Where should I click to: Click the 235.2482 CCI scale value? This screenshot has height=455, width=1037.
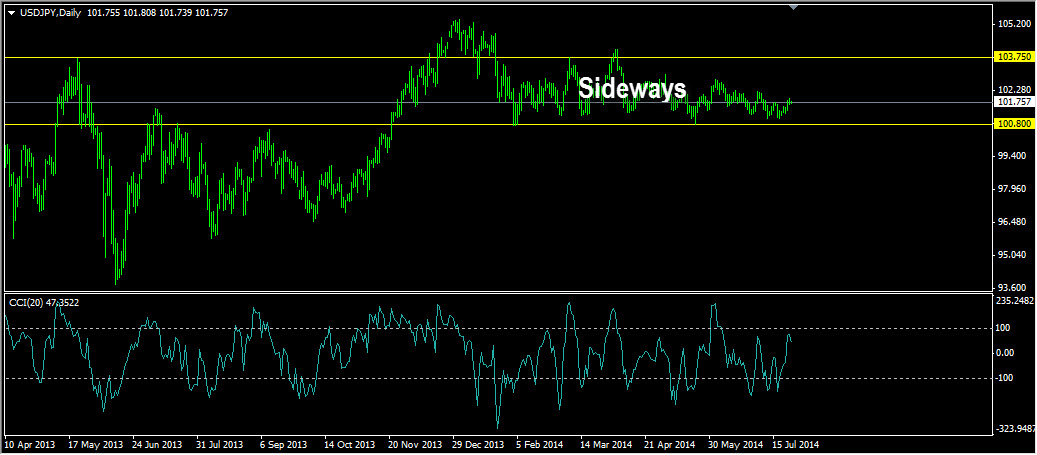(1016, 300)
